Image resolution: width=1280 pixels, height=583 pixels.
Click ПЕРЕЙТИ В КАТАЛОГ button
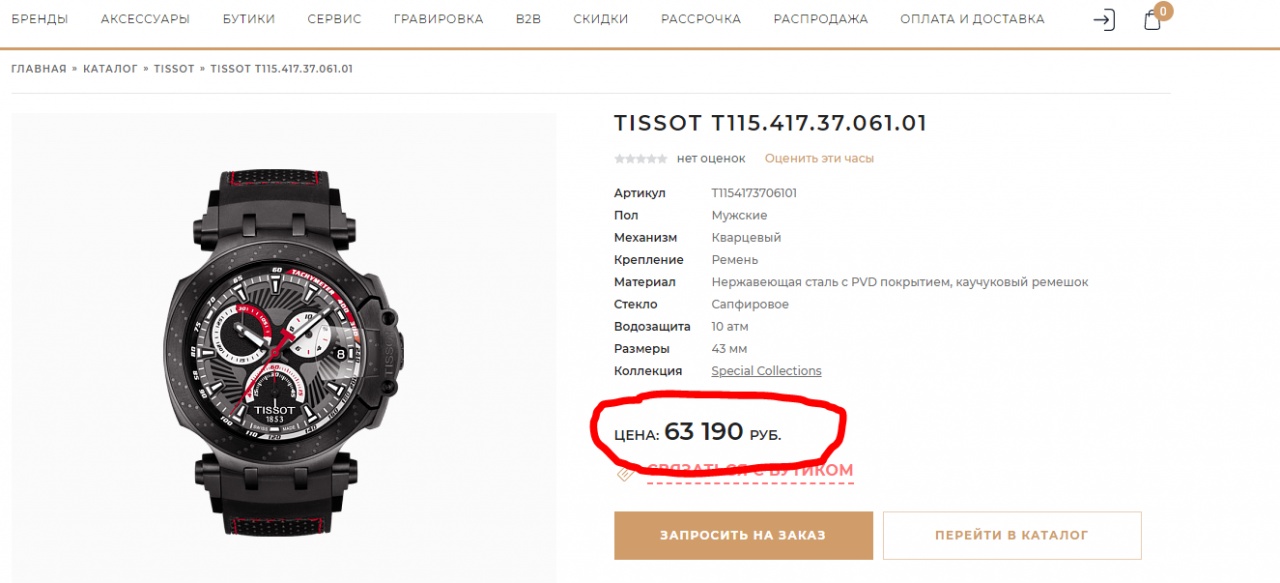[1012, 535]
